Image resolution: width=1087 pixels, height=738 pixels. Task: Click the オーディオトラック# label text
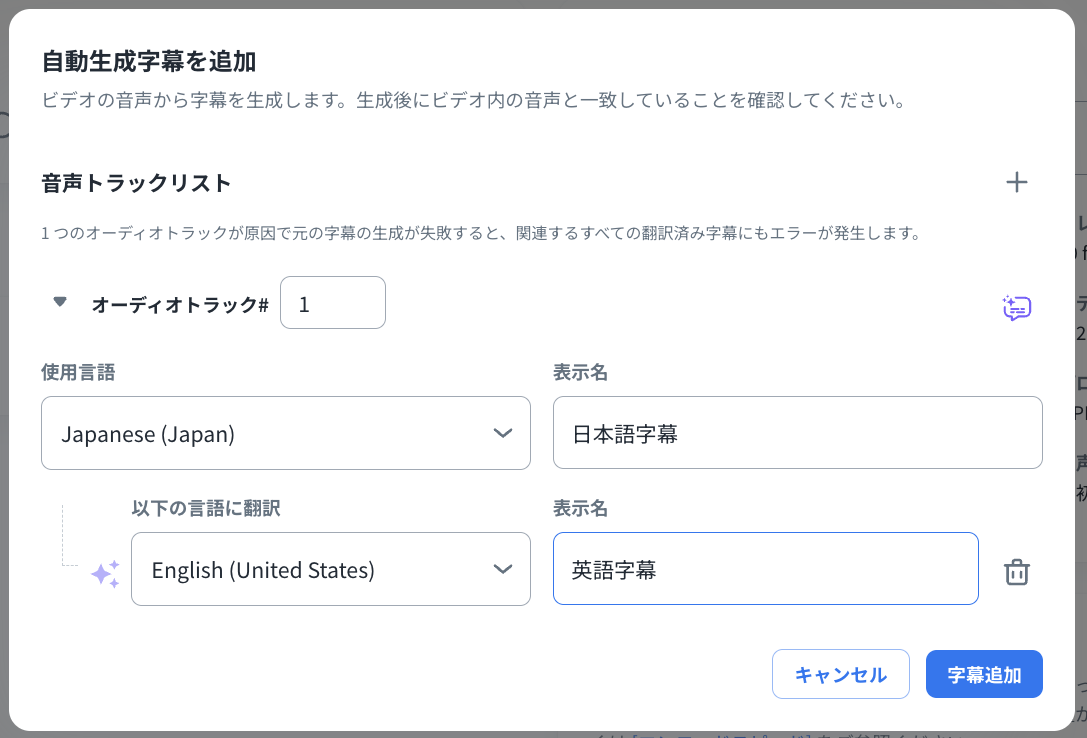click(180, 305)
